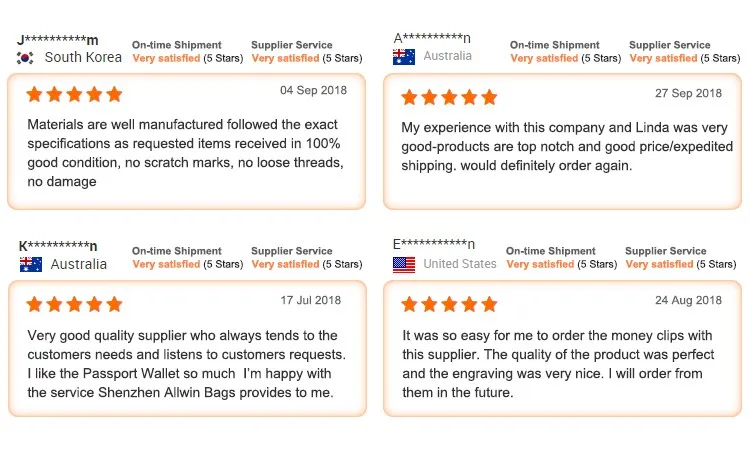Open the review mentioning Passport Wallet
Screen dimensions: 750x450
pos(187,348)
